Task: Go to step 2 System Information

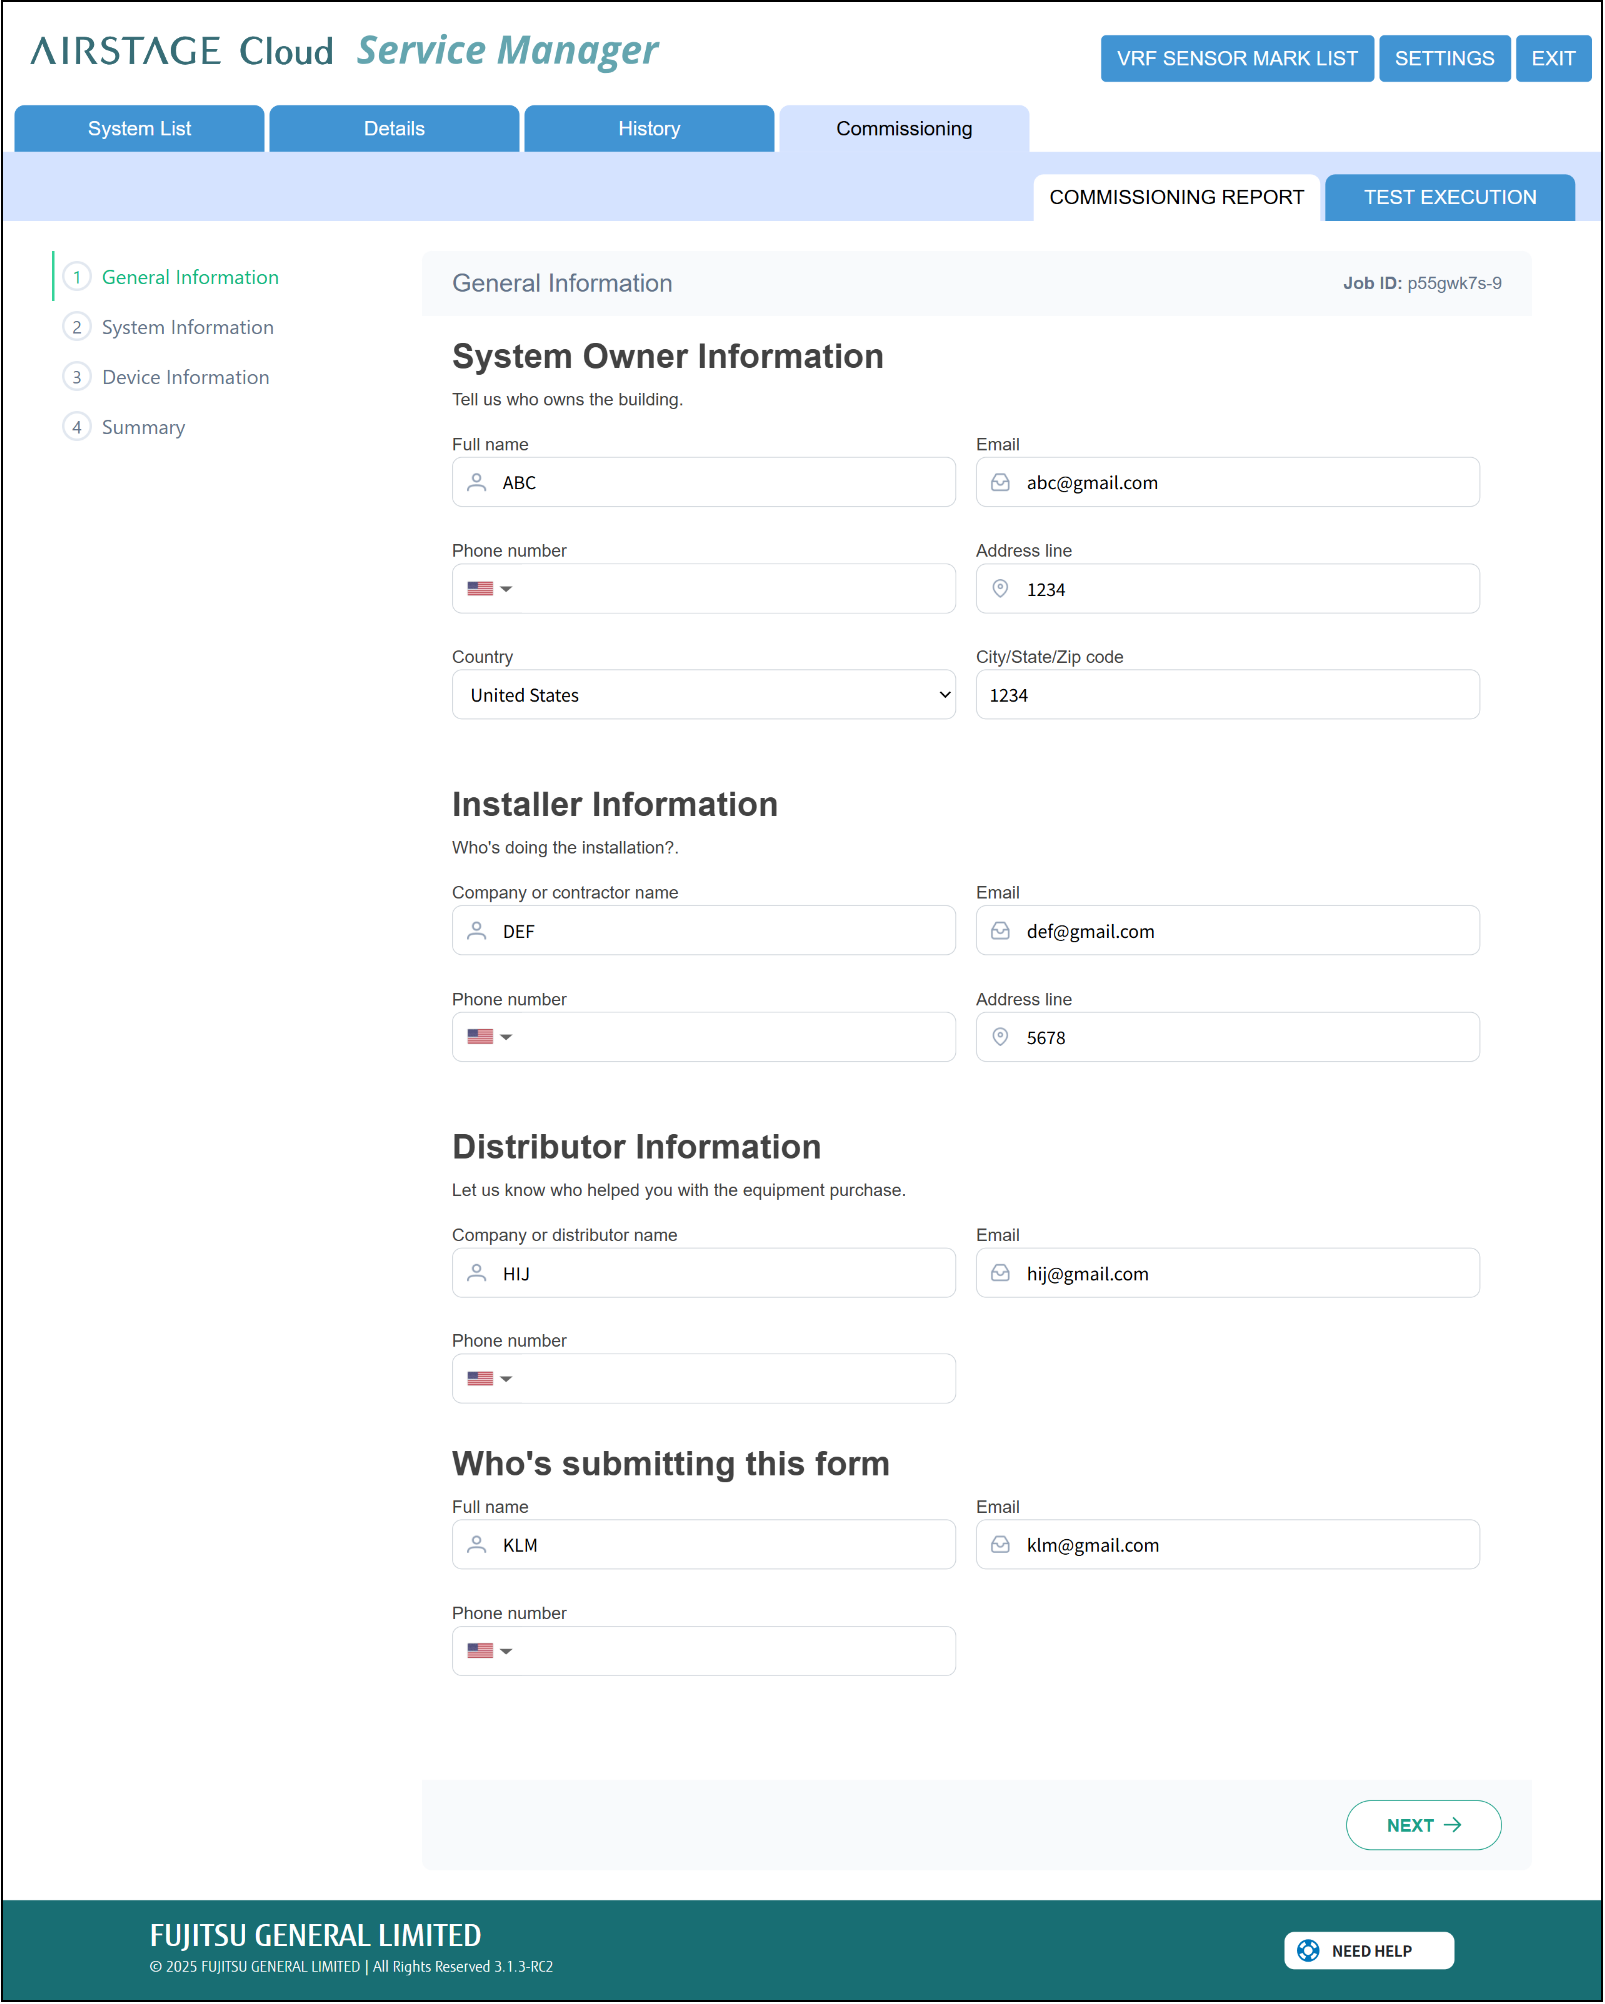Action: pos(187,327)
